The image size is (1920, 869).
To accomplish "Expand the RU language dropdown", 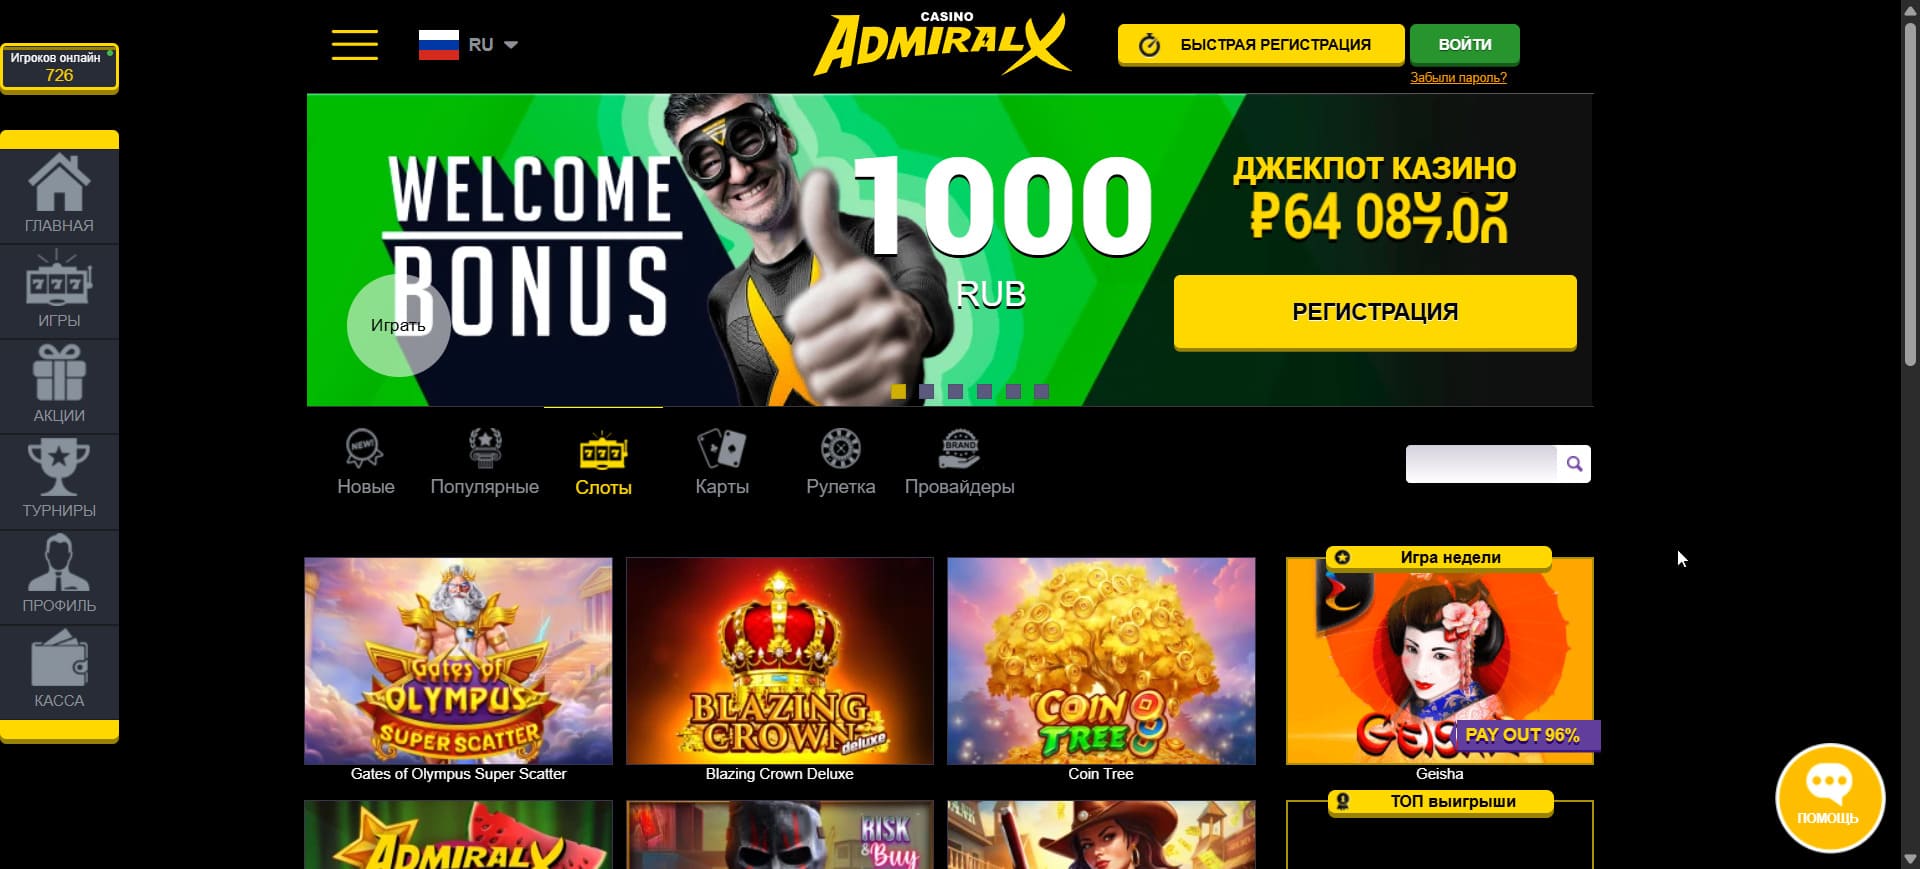I will (468, 45).
